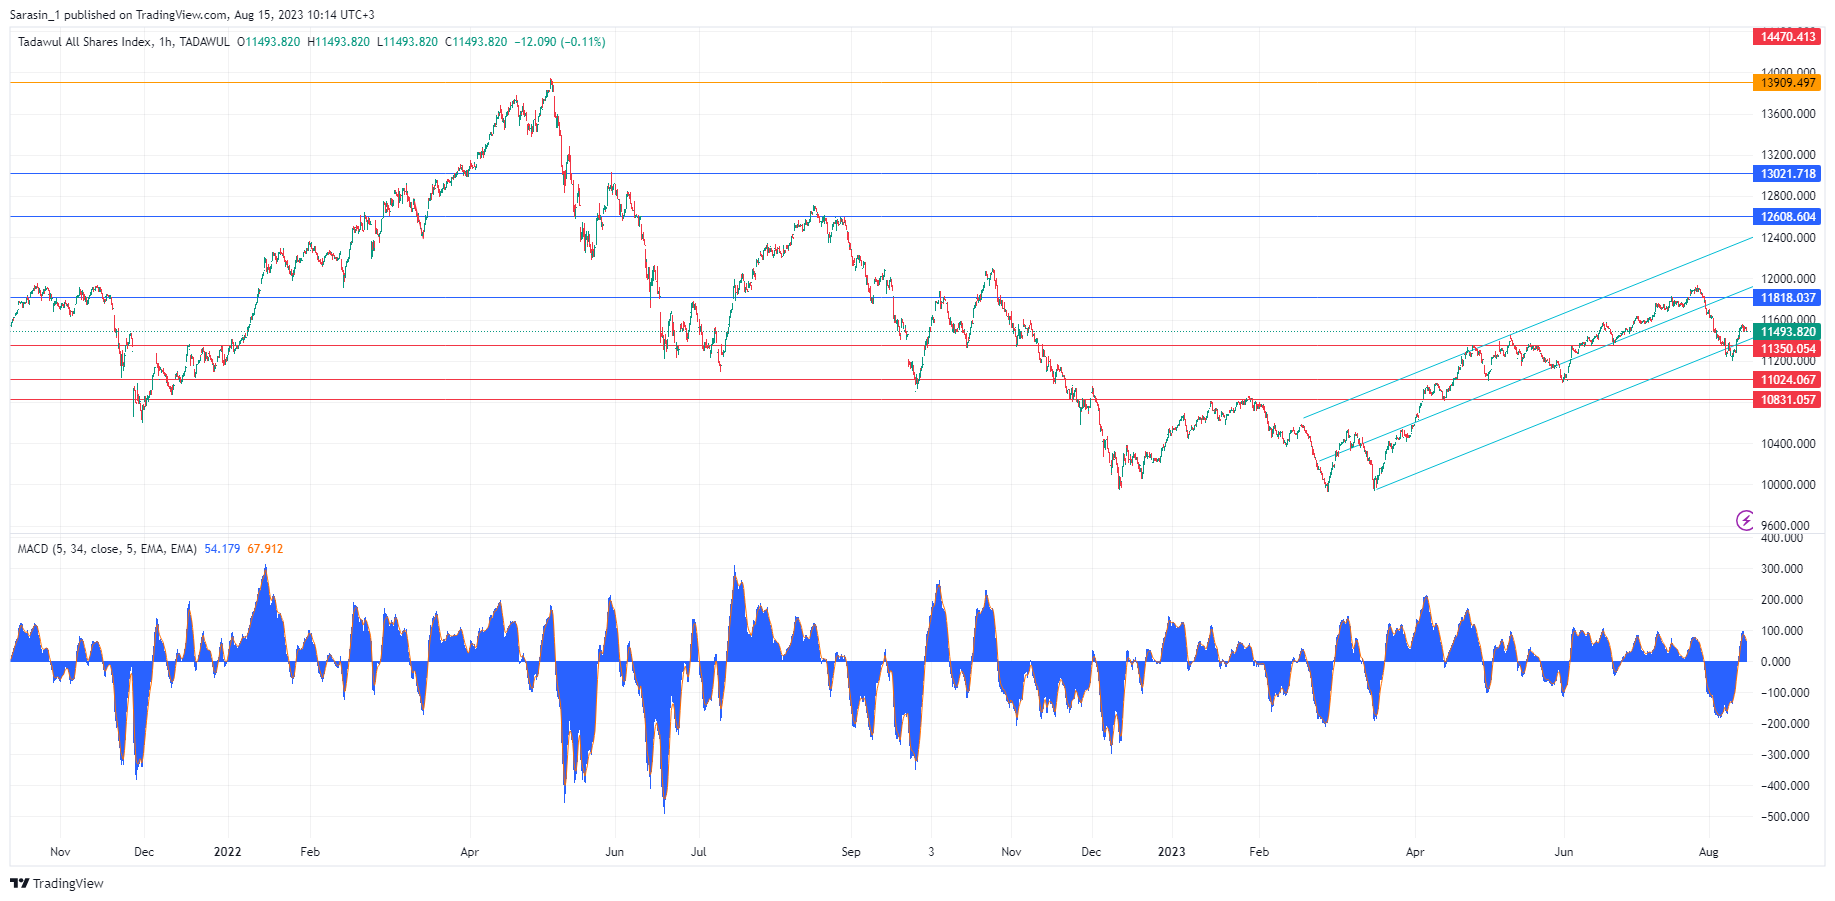The width and height of the screenshot is (1835, 901).
Task: Click the 200.000 MACD axis tick
Action: coord(1782,600)
